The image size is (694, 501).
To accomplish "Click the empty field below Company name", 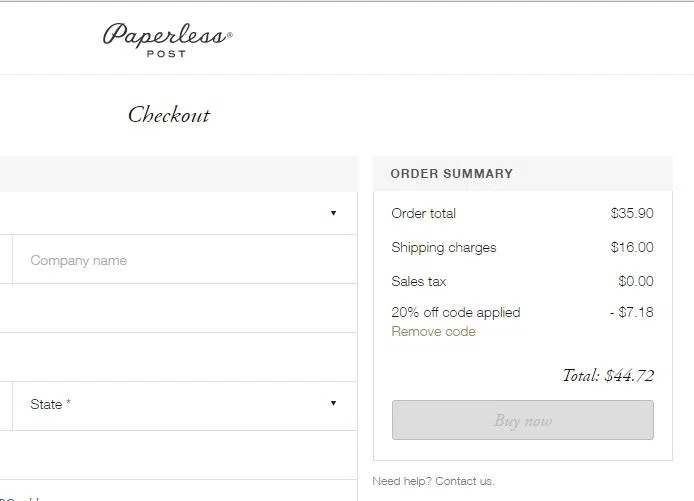I will click(x=178, y=308).
